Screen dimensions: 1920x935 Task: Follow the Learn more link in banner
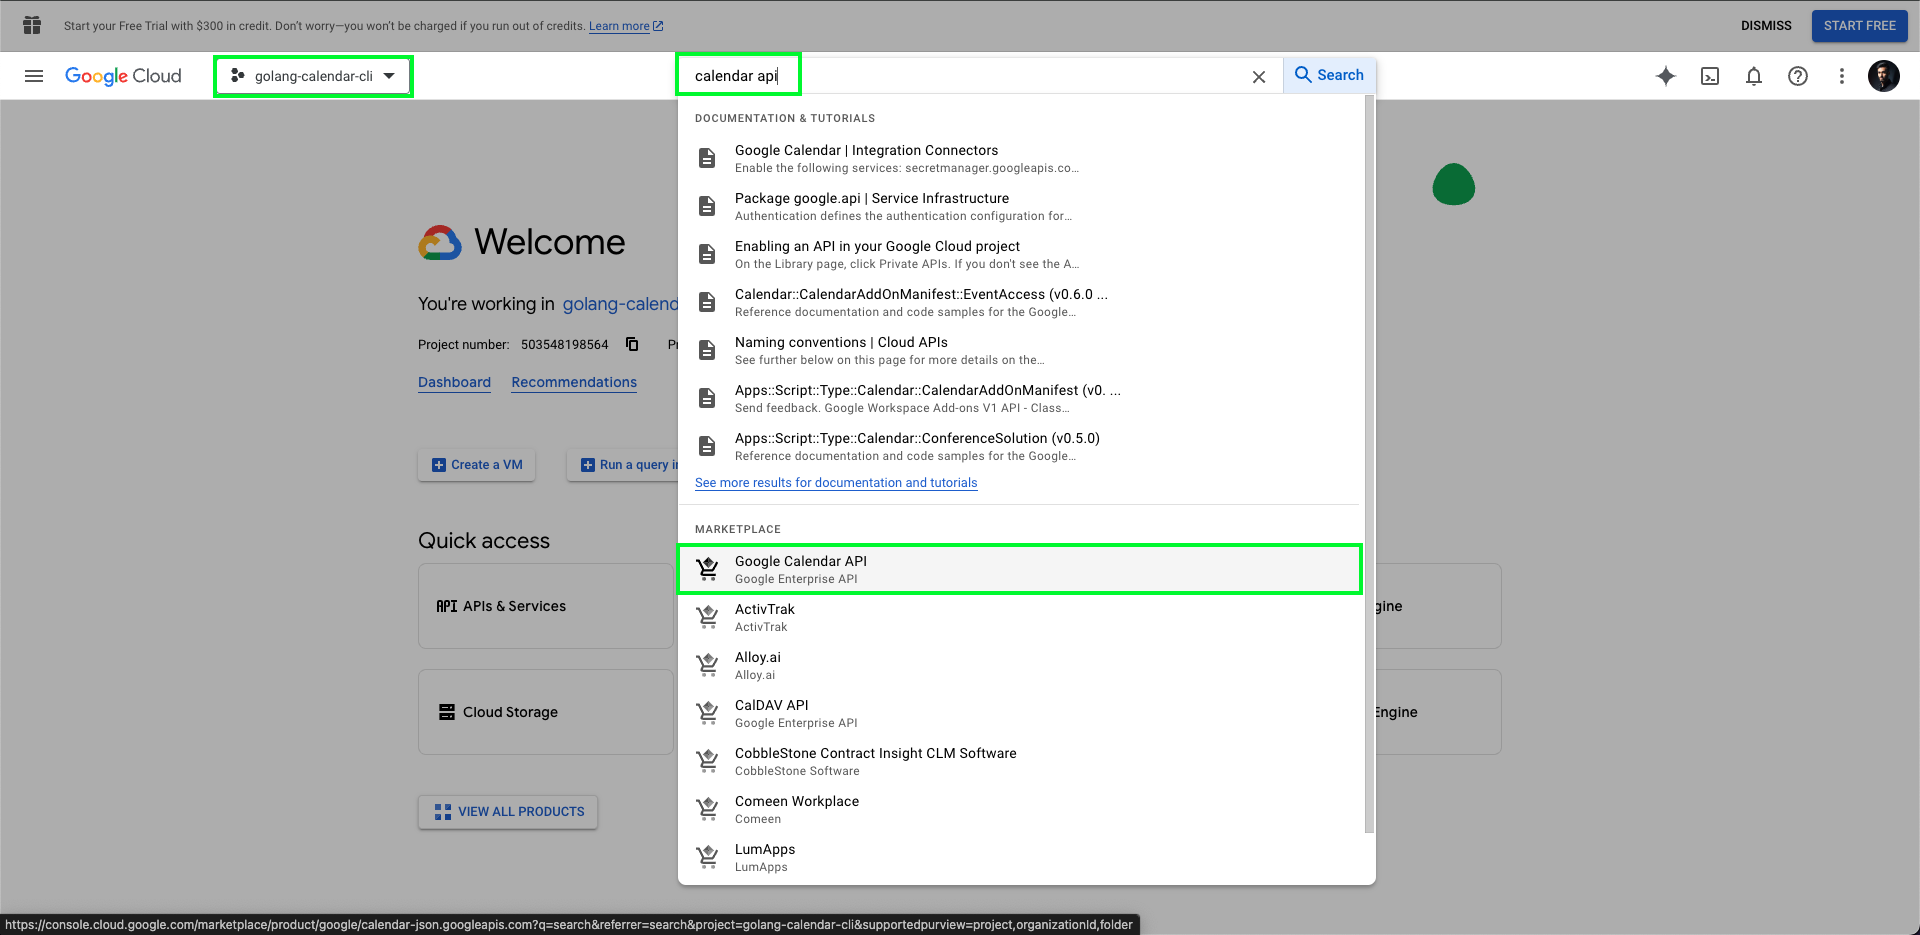click(625, 26)
